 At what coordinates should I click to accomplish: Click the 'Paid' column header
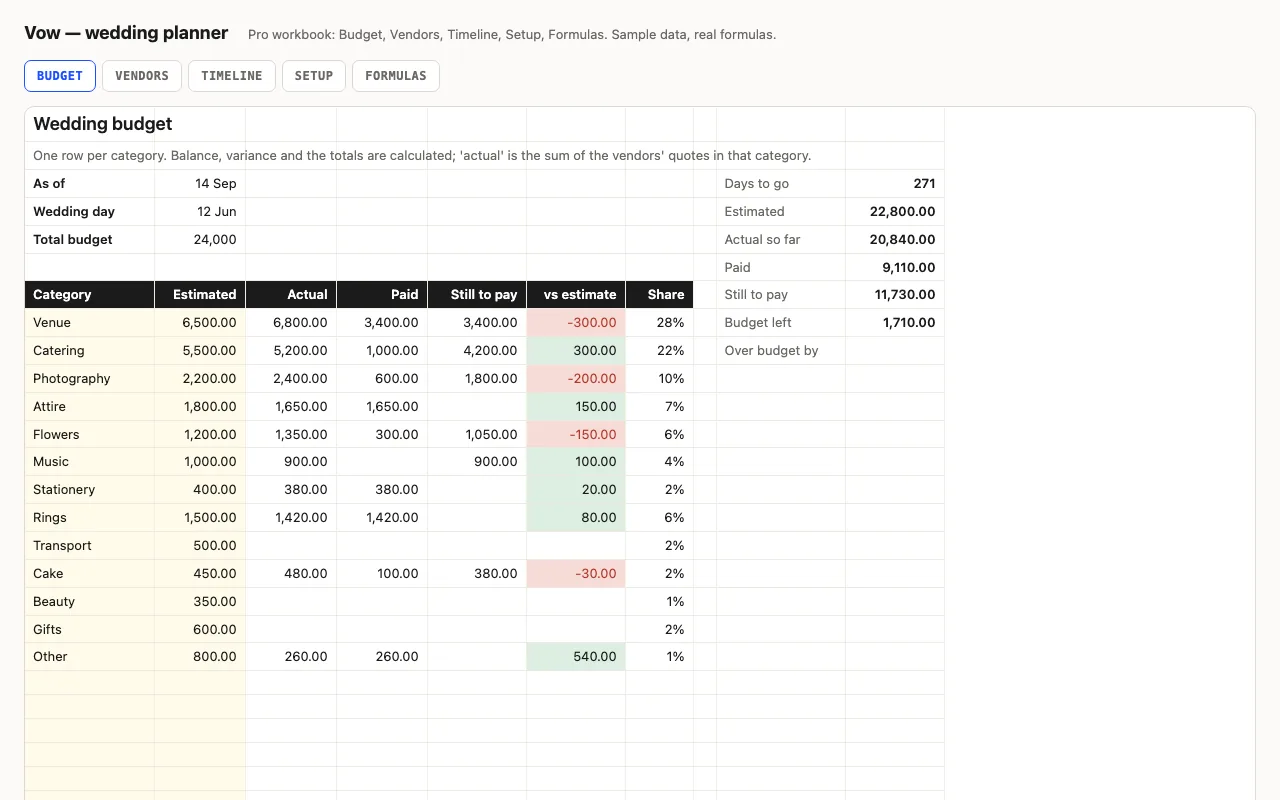[382, 295]
